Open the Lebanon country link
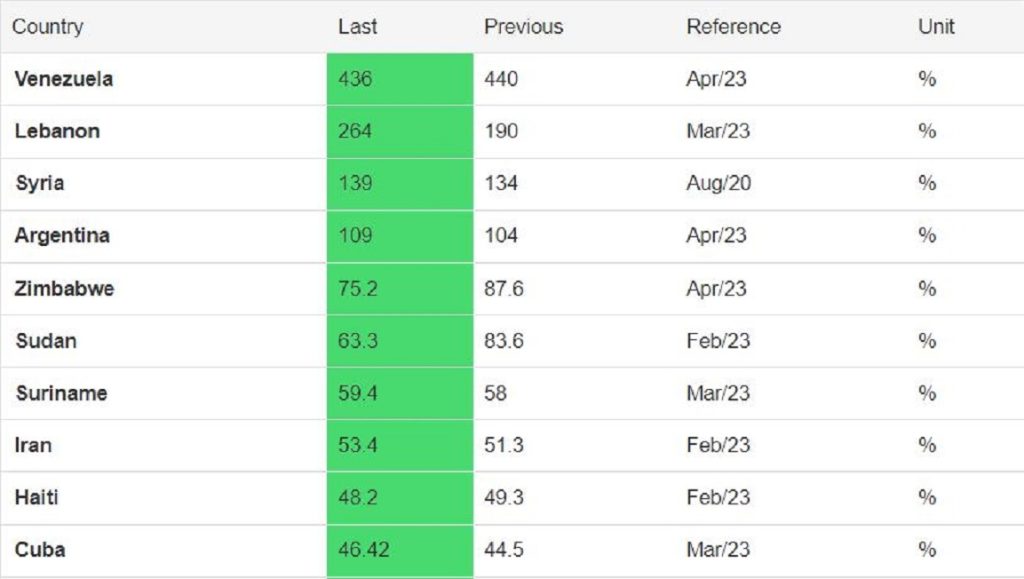This screenshot has height=579, width=1024. tap(57, 131)
